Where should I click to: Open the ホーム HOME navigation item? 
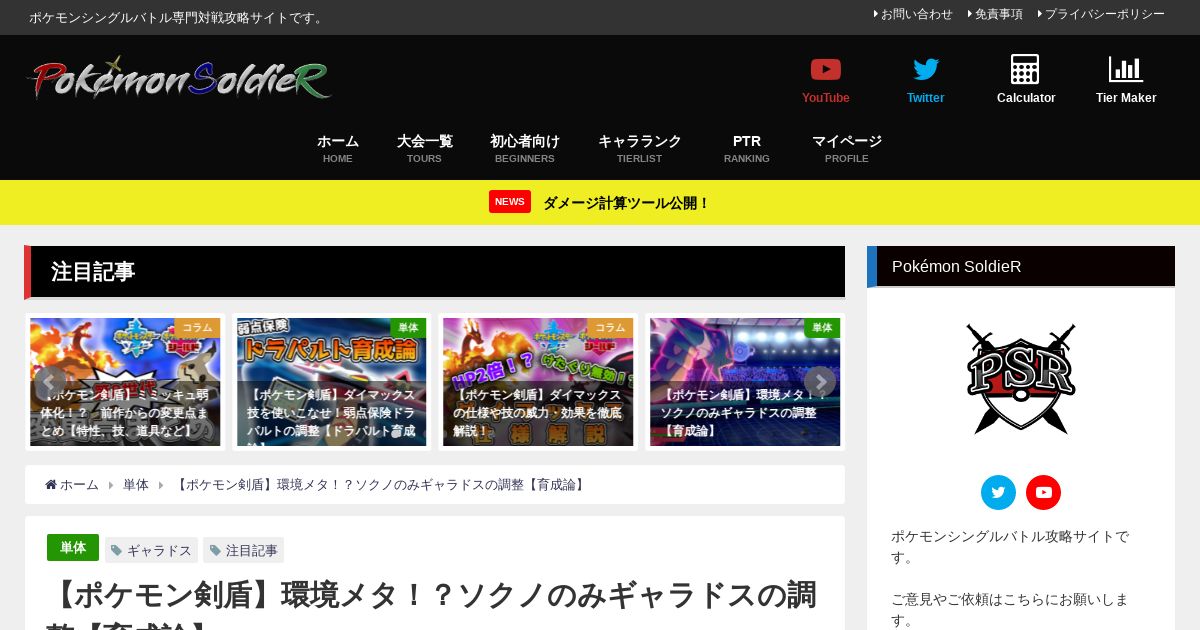tap(338, 148)
